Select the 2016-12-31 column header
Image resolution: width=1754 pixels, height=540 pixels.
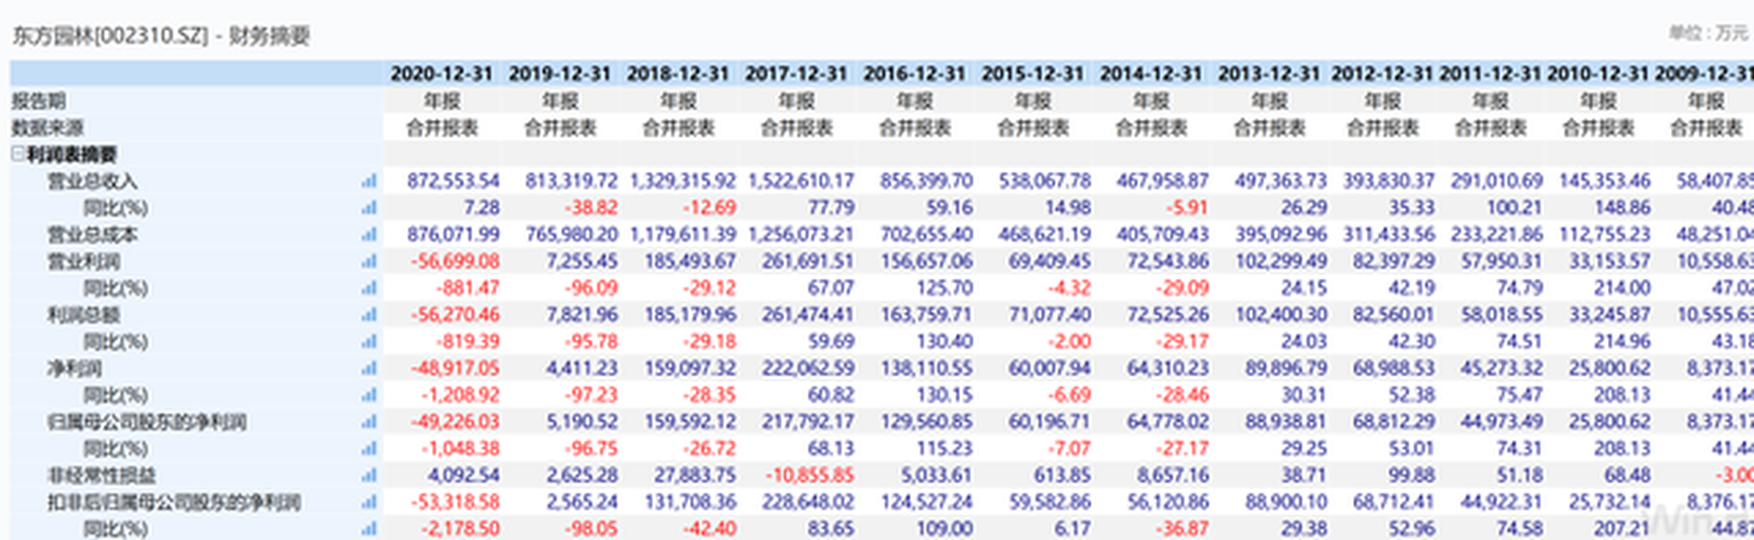914,74
